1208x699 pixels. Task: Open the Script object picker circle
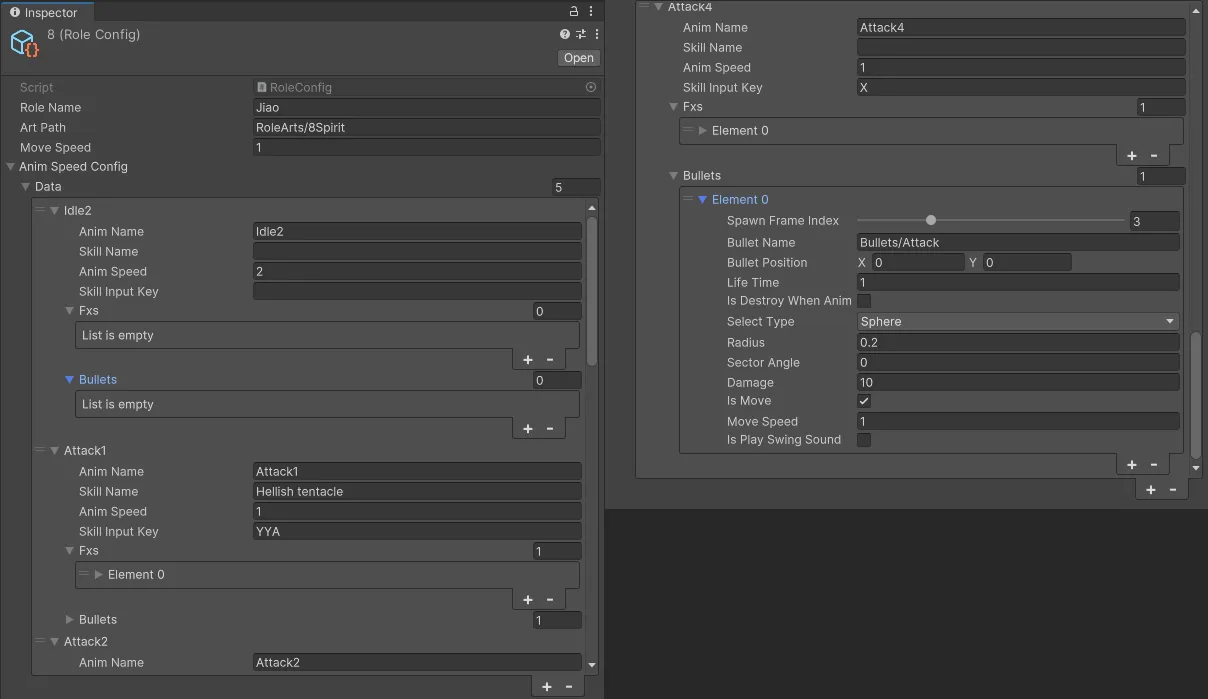(591, 87)
